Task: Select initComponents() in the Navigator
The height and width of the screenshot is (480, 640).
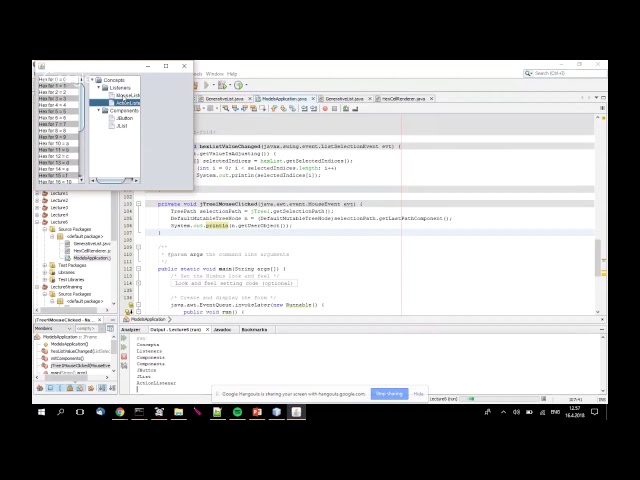Action: click(67, 358)
